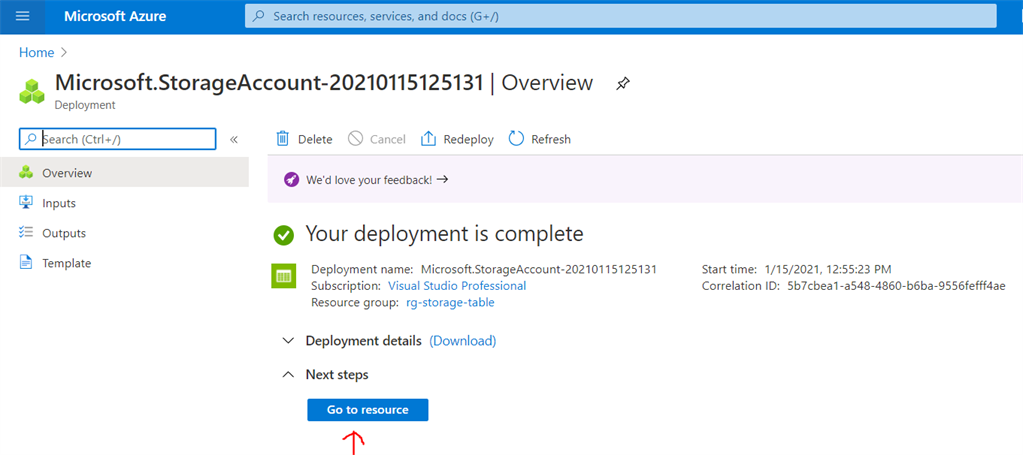The width and height of the screenshot is (1023, 455).
Task: Click the Redeploy upload icon
Action: 429,139
